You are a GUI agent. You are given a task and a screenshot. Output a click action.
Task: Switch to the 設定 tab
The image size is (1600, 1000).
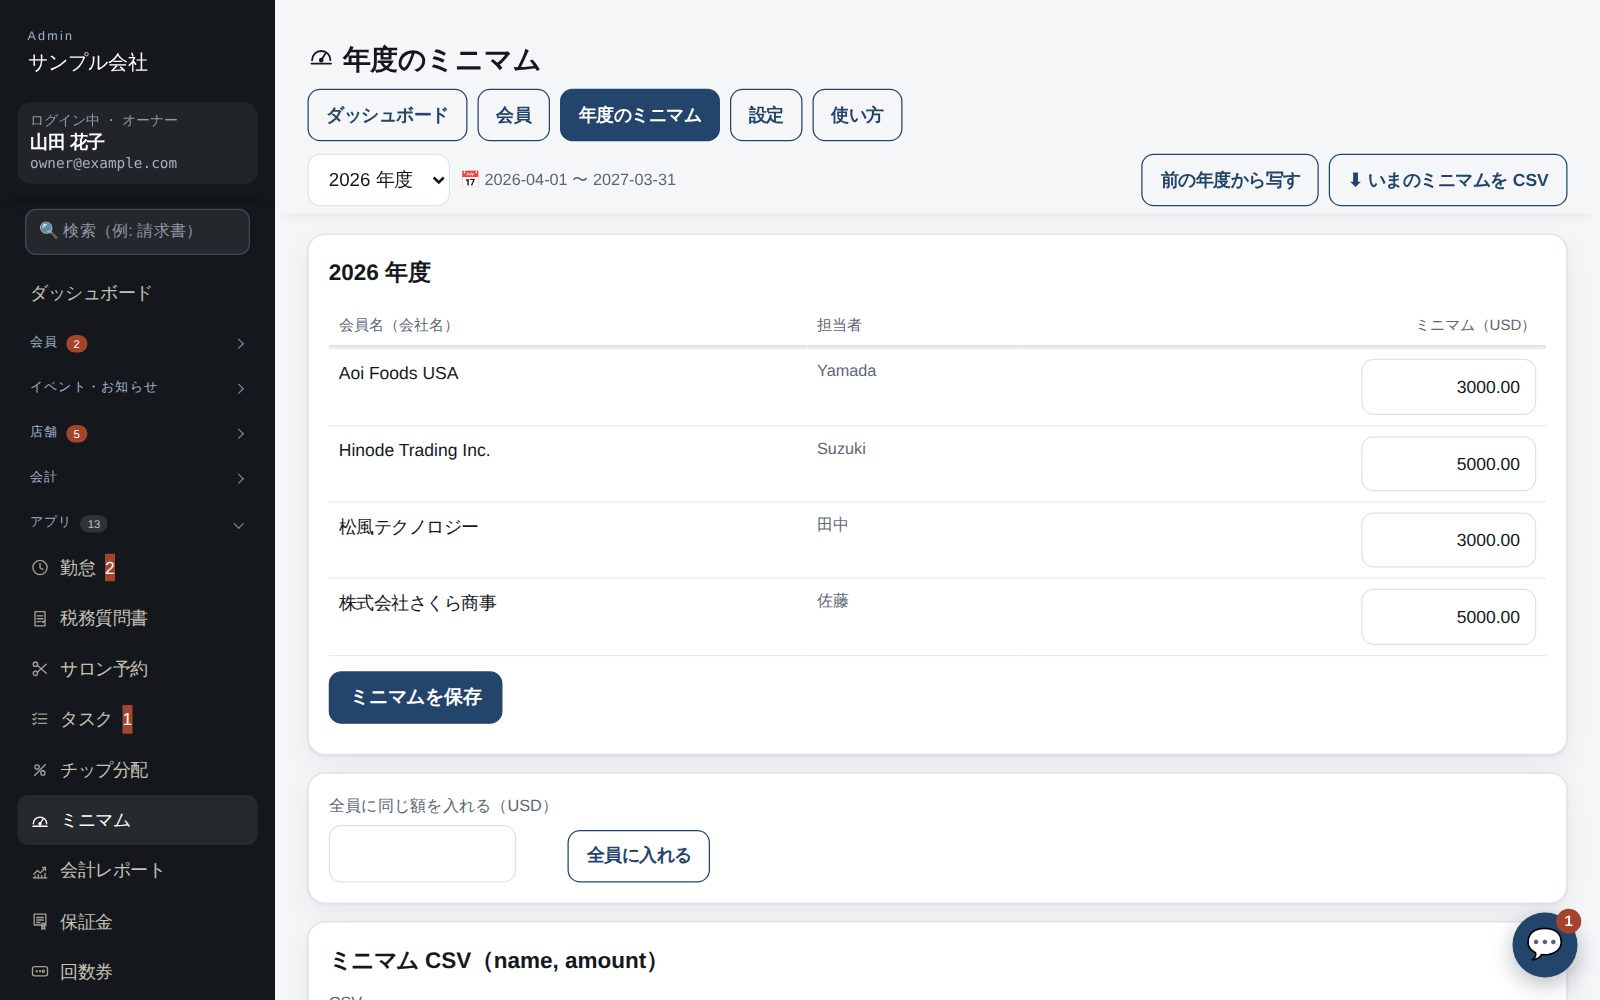point(766,115)
